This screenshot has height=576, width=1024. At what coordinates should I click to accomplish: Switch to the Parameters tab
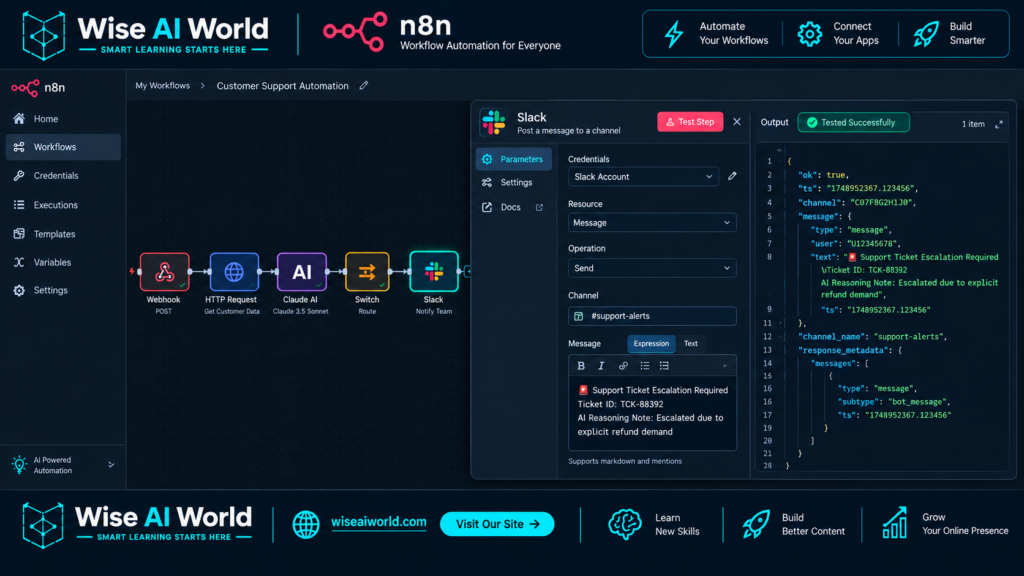coord(514,159)
